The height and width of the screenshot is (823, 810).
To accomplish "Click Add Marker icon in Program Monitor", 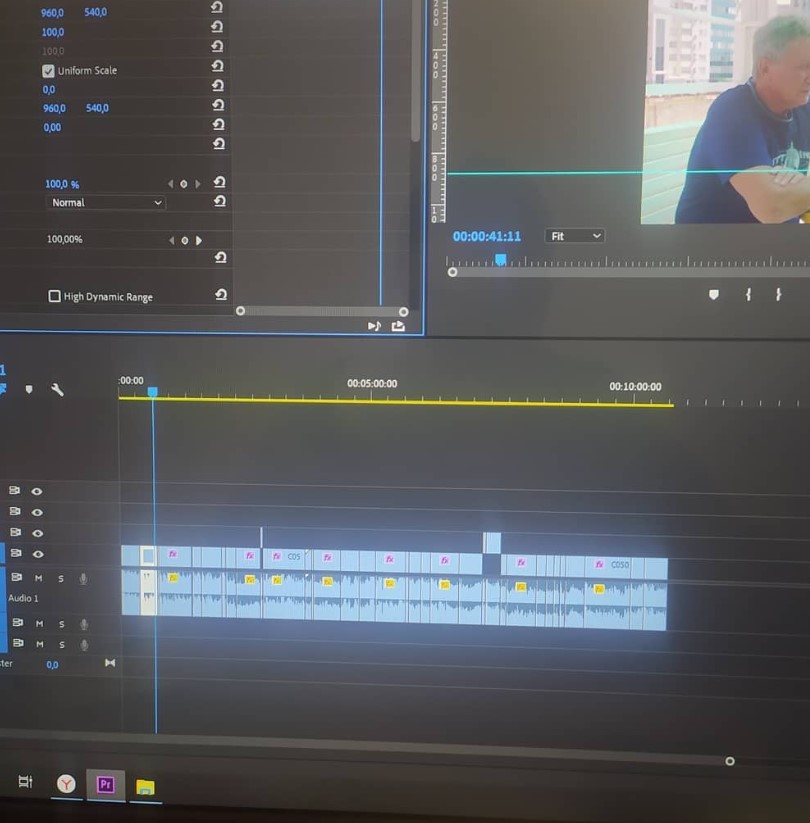I will coord(713,294).
